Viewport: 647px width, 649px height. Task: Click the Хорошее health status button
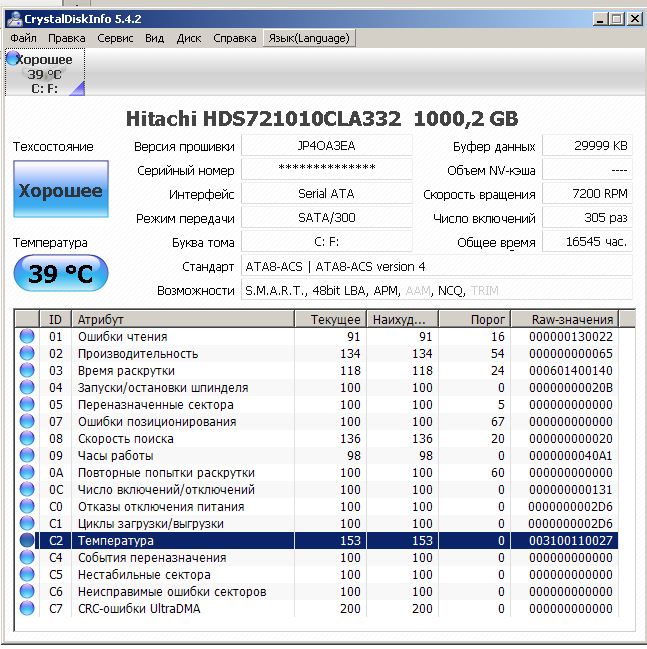[x=60, y=190]
